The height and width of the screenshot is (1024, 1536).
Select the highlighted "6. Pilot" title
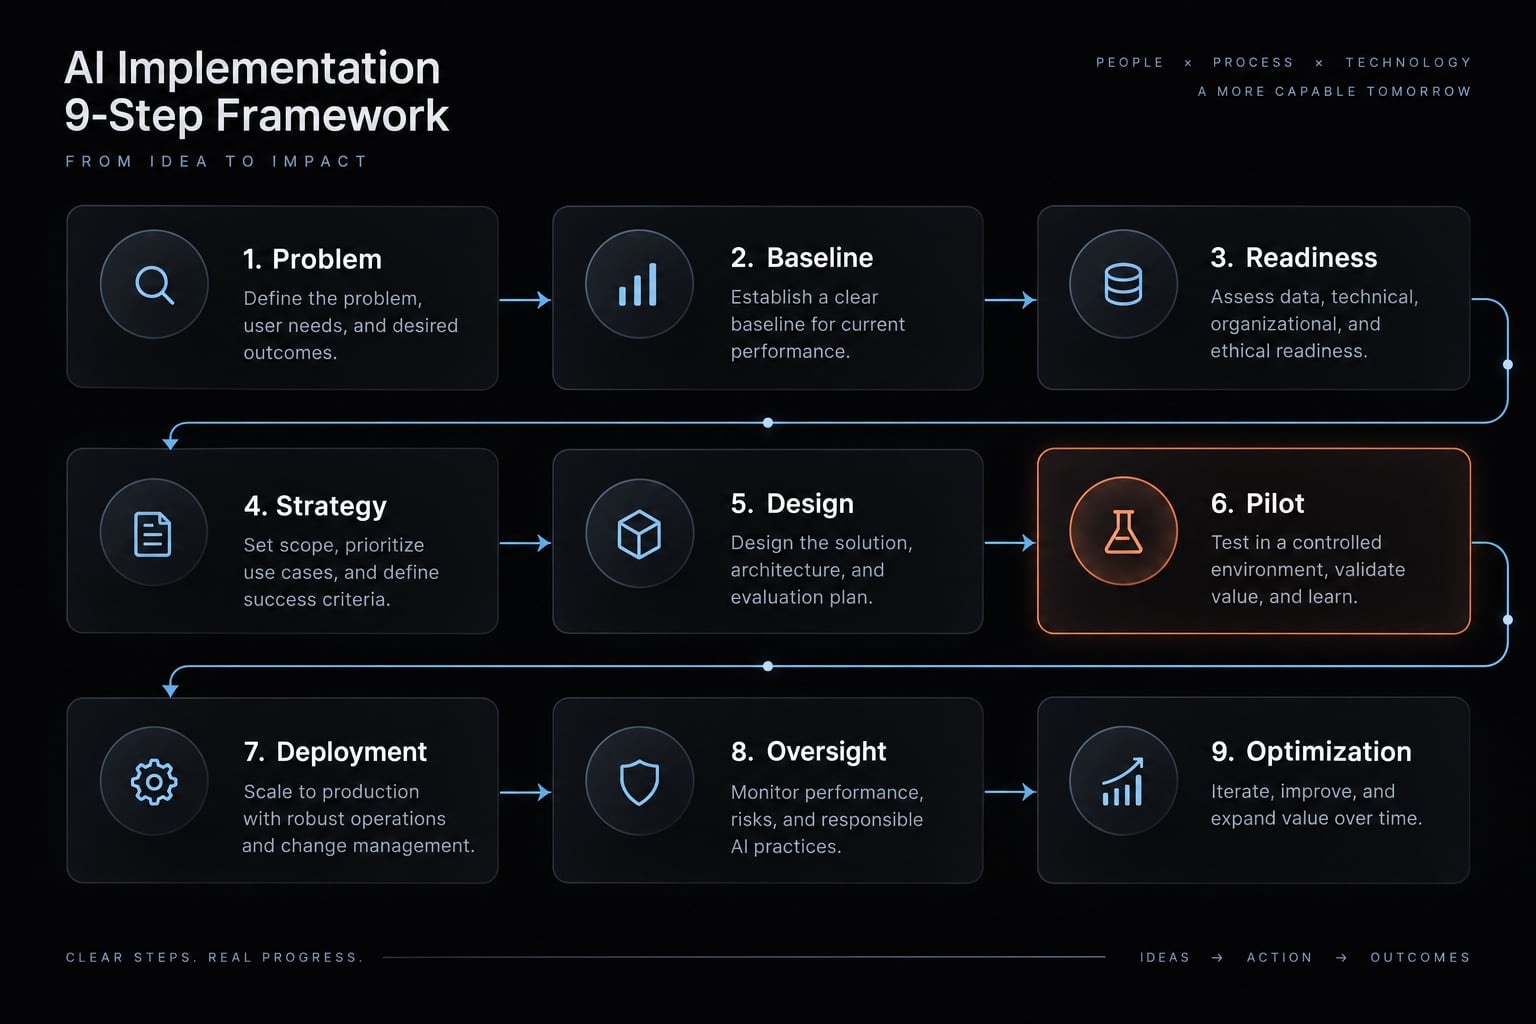pyautogui.click(x=1258, y=503)
